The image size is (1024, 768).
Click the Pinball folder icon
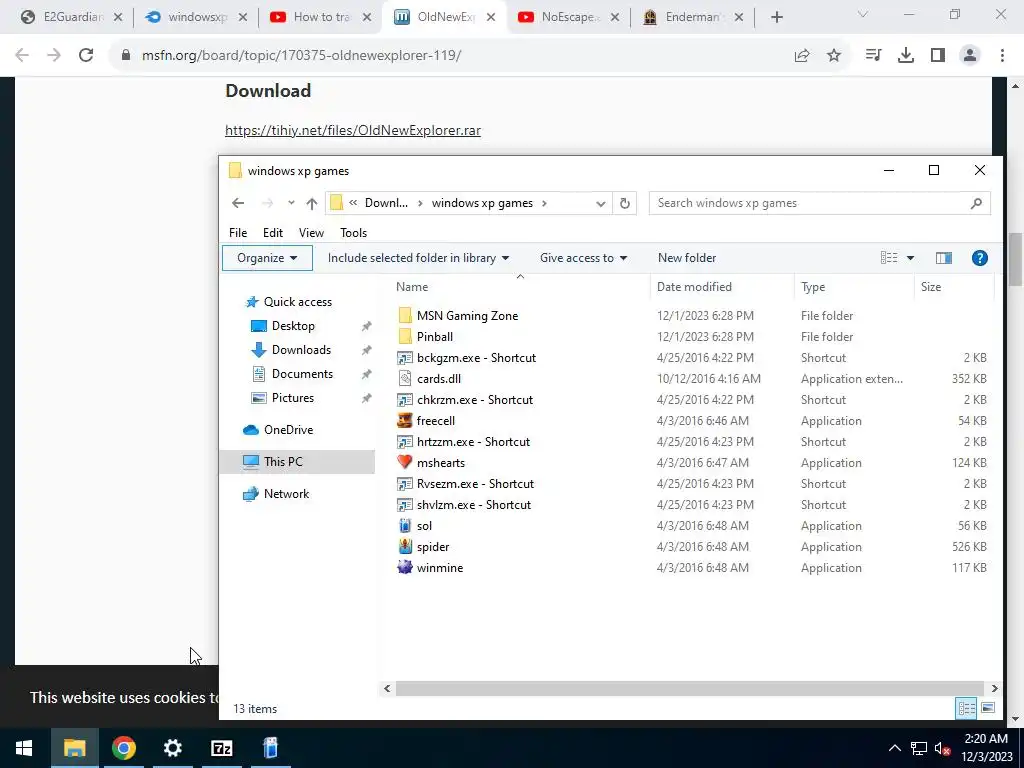point(405,336)
